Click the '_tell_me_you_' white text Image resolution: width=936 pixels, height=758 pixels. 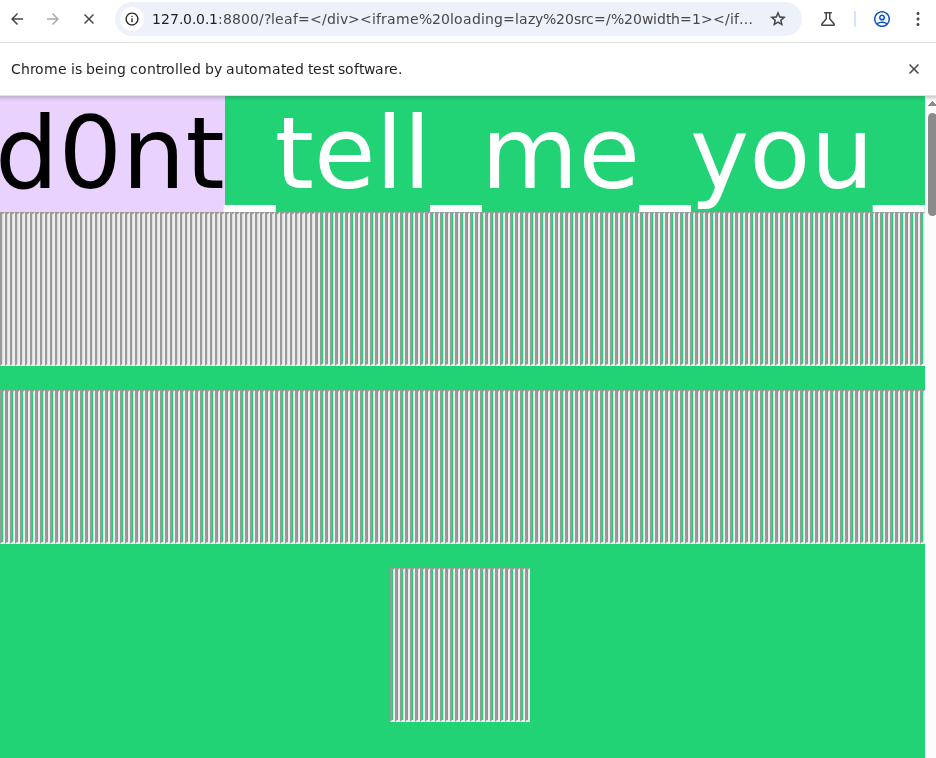(x=575, y=161)
